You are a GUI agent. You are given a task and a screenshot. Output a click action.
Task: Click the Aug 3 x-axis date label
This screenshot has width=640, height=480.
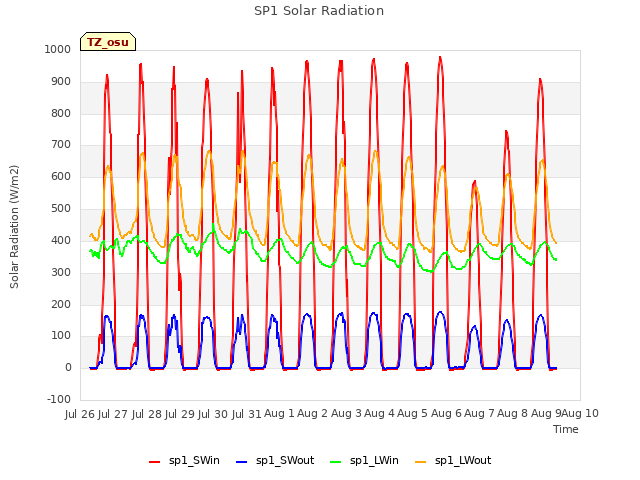coord(346,414)
